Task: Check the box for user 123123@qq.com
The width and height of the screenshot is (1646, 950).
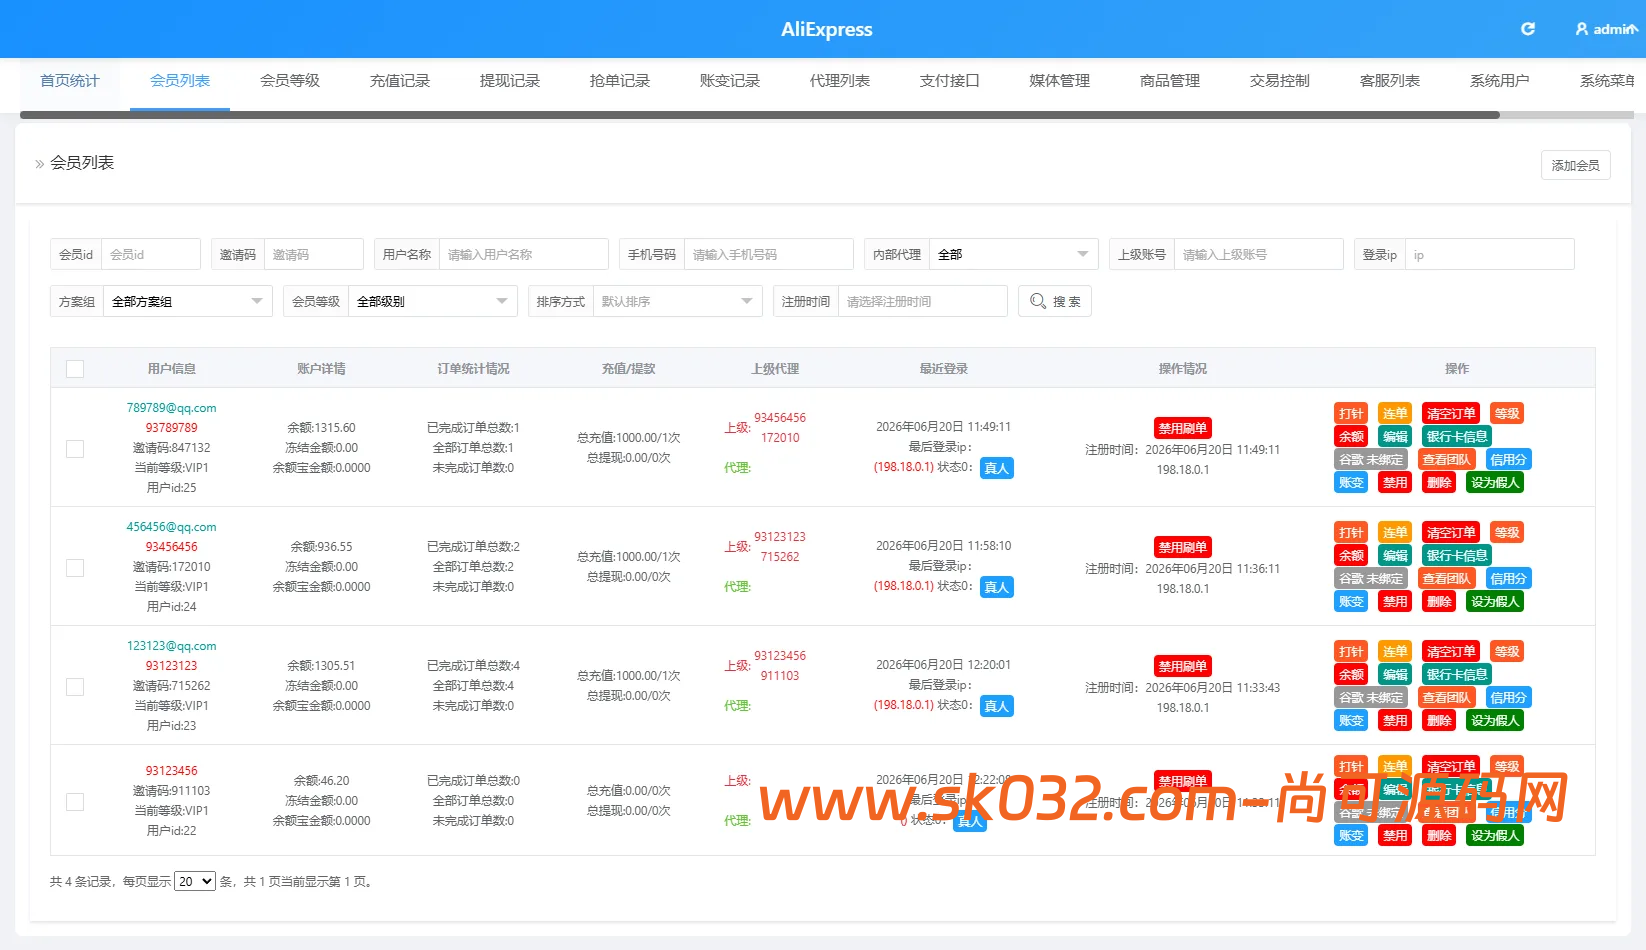Action: click(x=75, y=687)
